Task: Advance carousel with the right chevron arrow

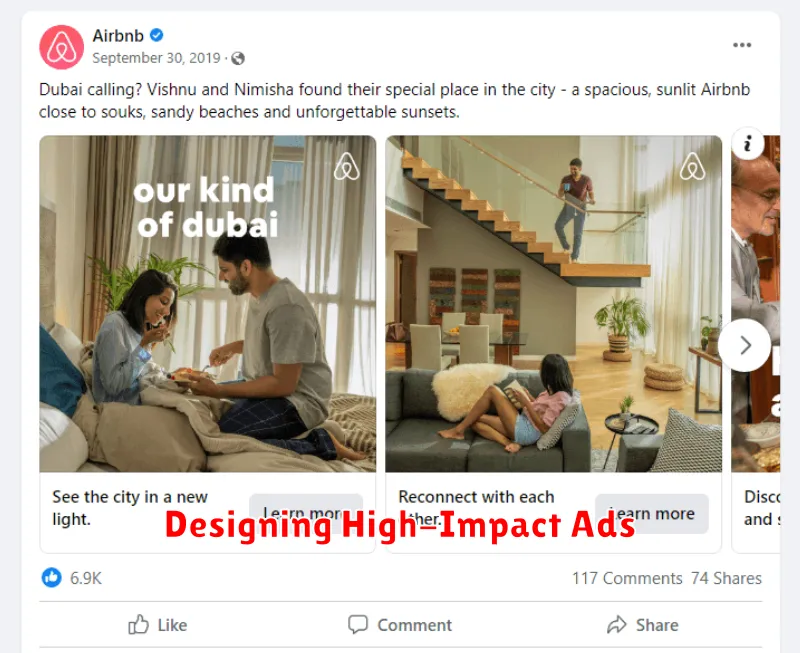Action: (745, 345)
